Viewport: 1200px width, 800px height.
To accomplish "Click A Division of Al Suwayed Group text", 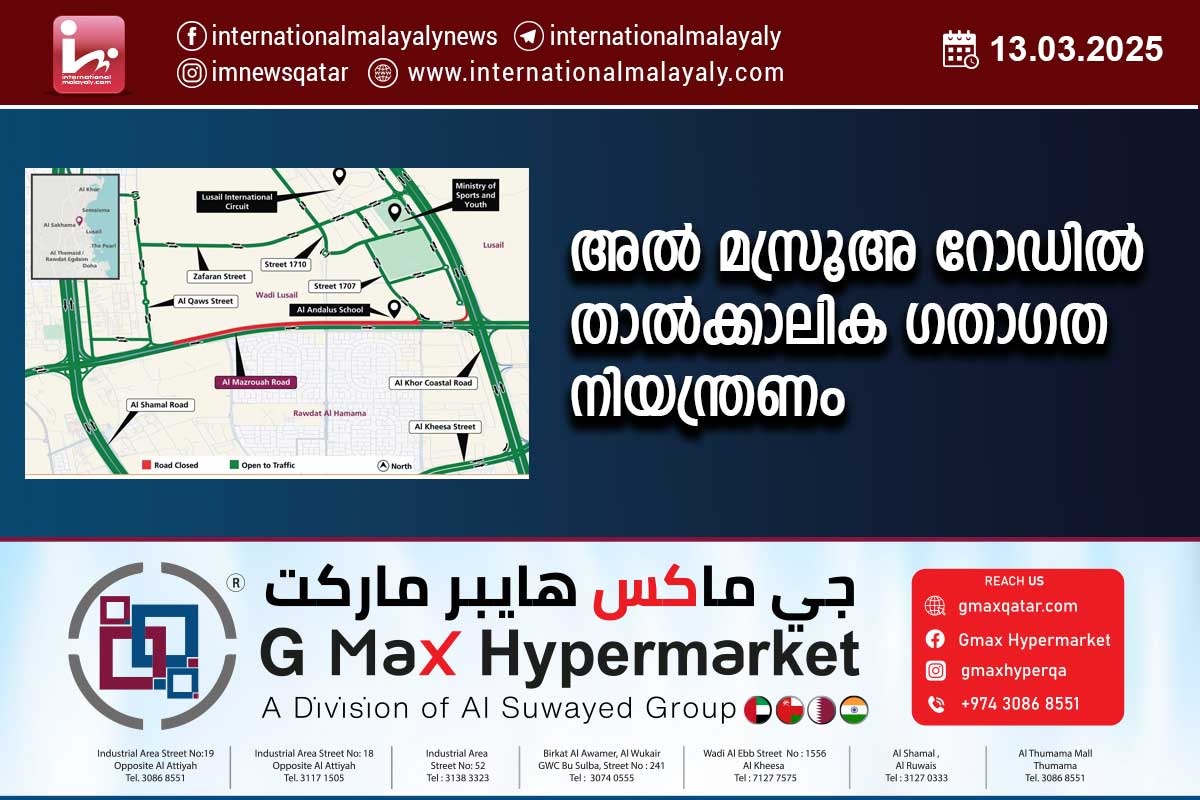I will [x=499, y=709].
